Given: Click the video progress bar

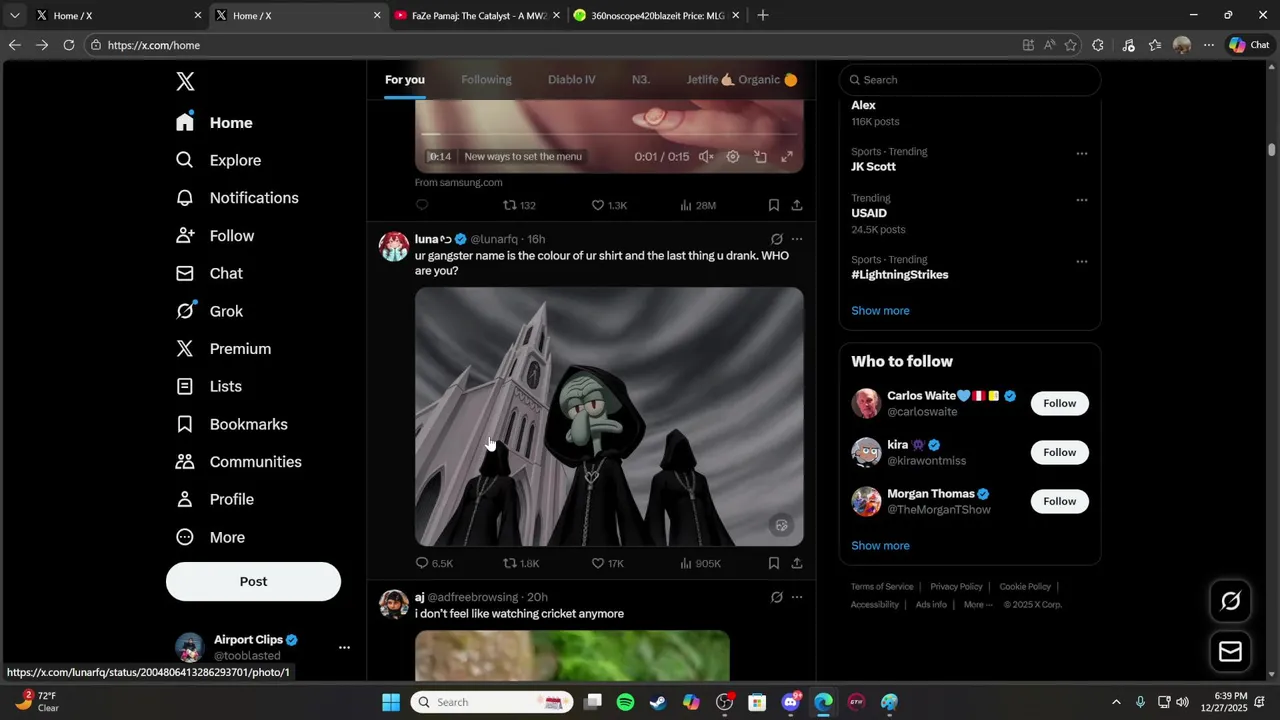Looking at the screenshot, I should tap(609, 135).
